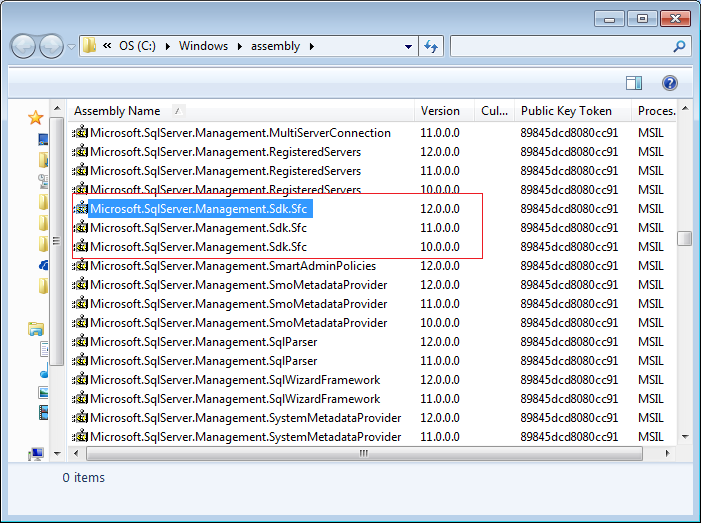Click the SmartAdminPolicies assembly icon
This screenshot has width=702, height=524.
coord(80,266)
